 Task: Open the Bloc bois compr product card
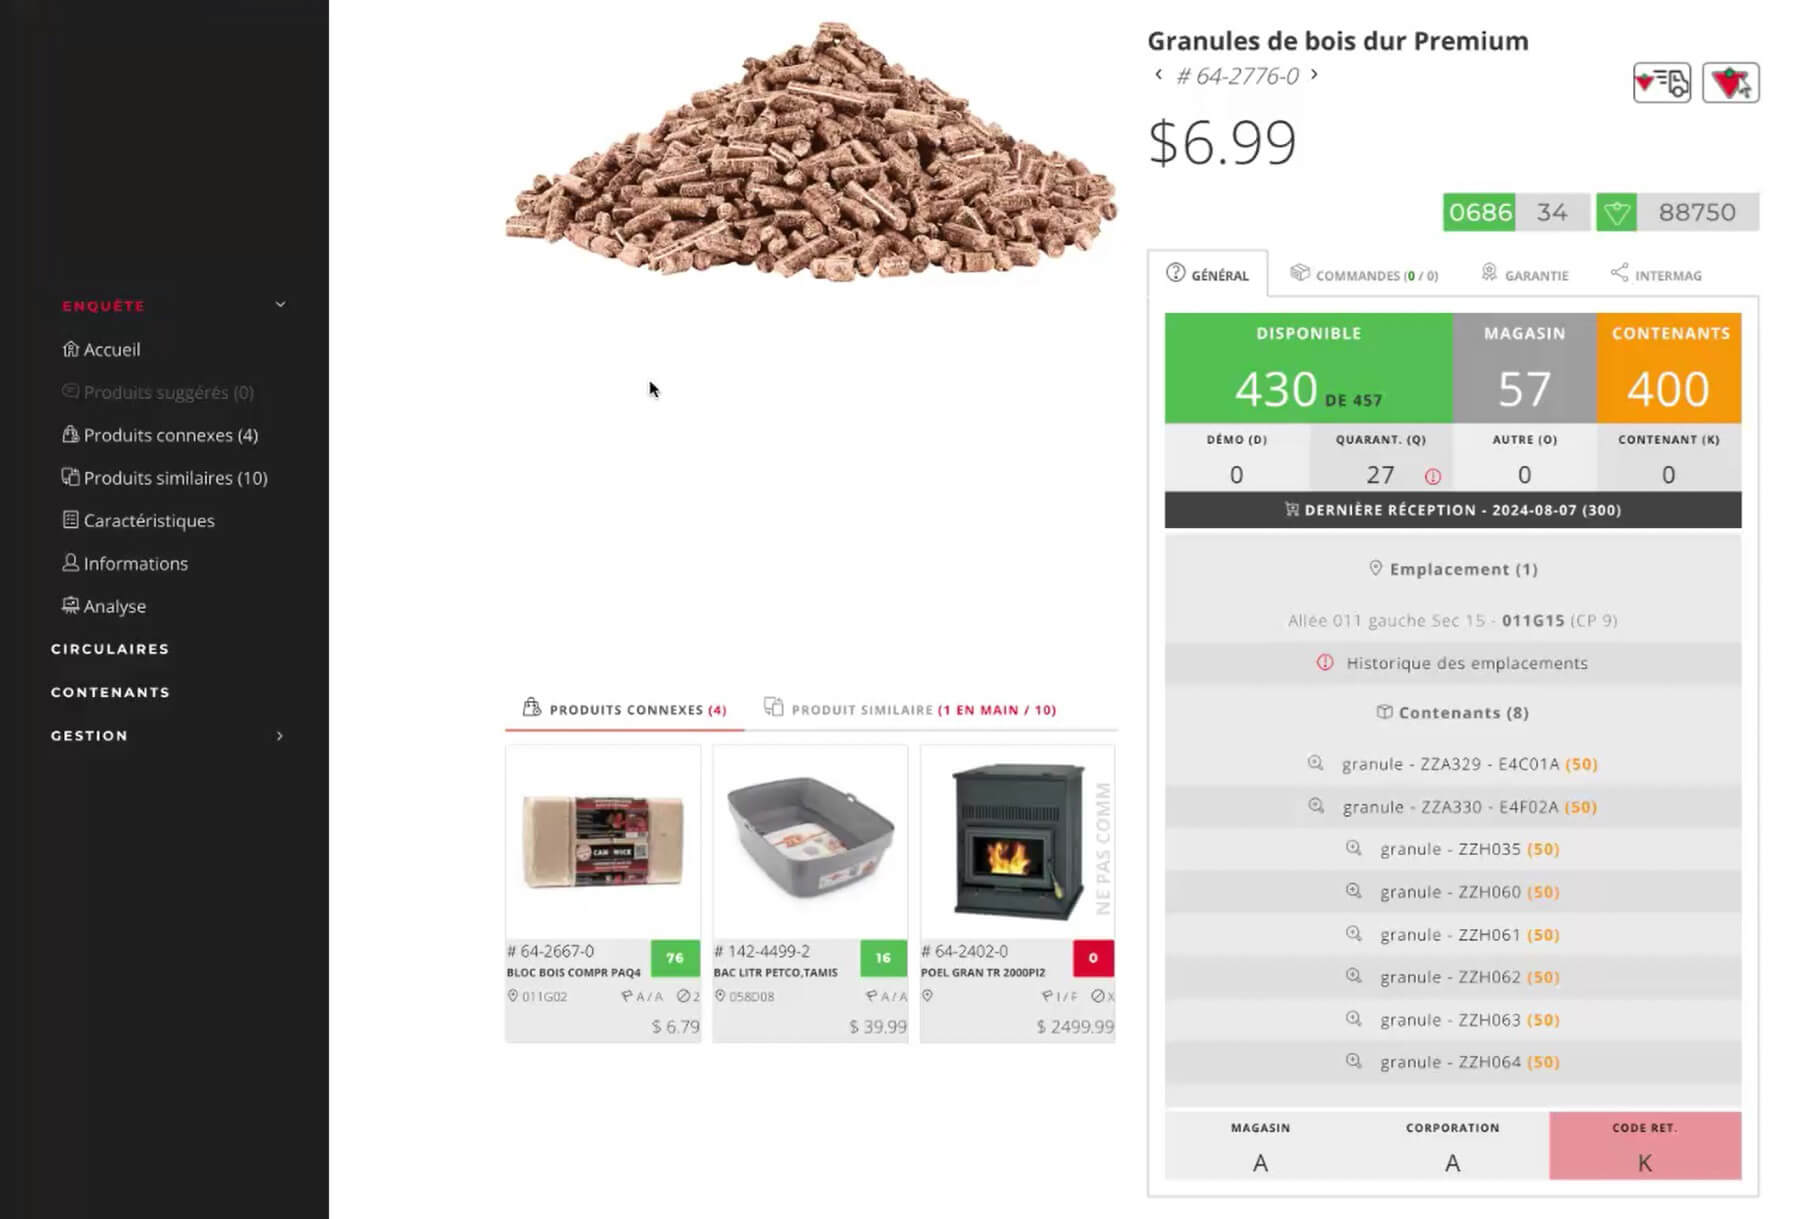pos(603,893)
